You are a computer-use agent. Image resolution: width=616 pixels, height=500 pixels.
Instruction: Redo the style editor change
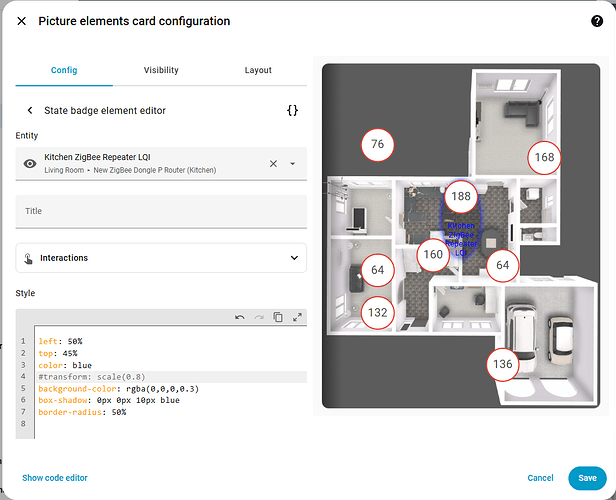click(x=259, y=317)
